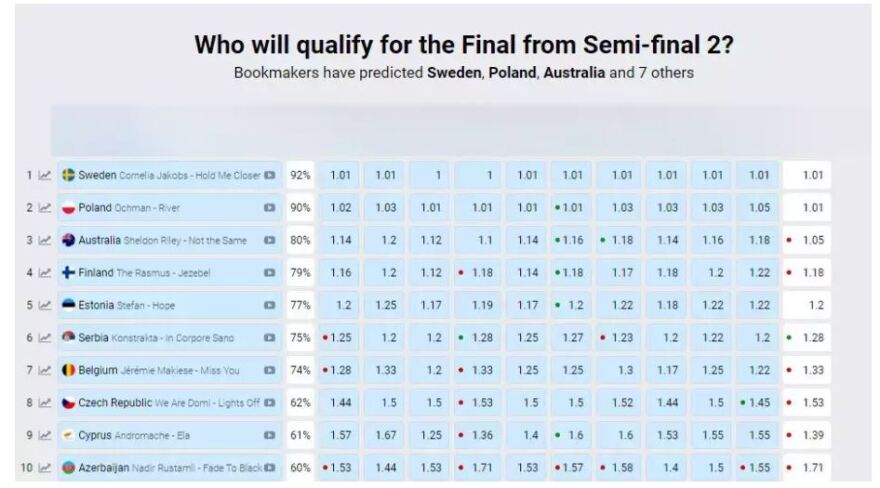
Task: Click the Czech Republic flag icon
Action: (x=69, y=403)
